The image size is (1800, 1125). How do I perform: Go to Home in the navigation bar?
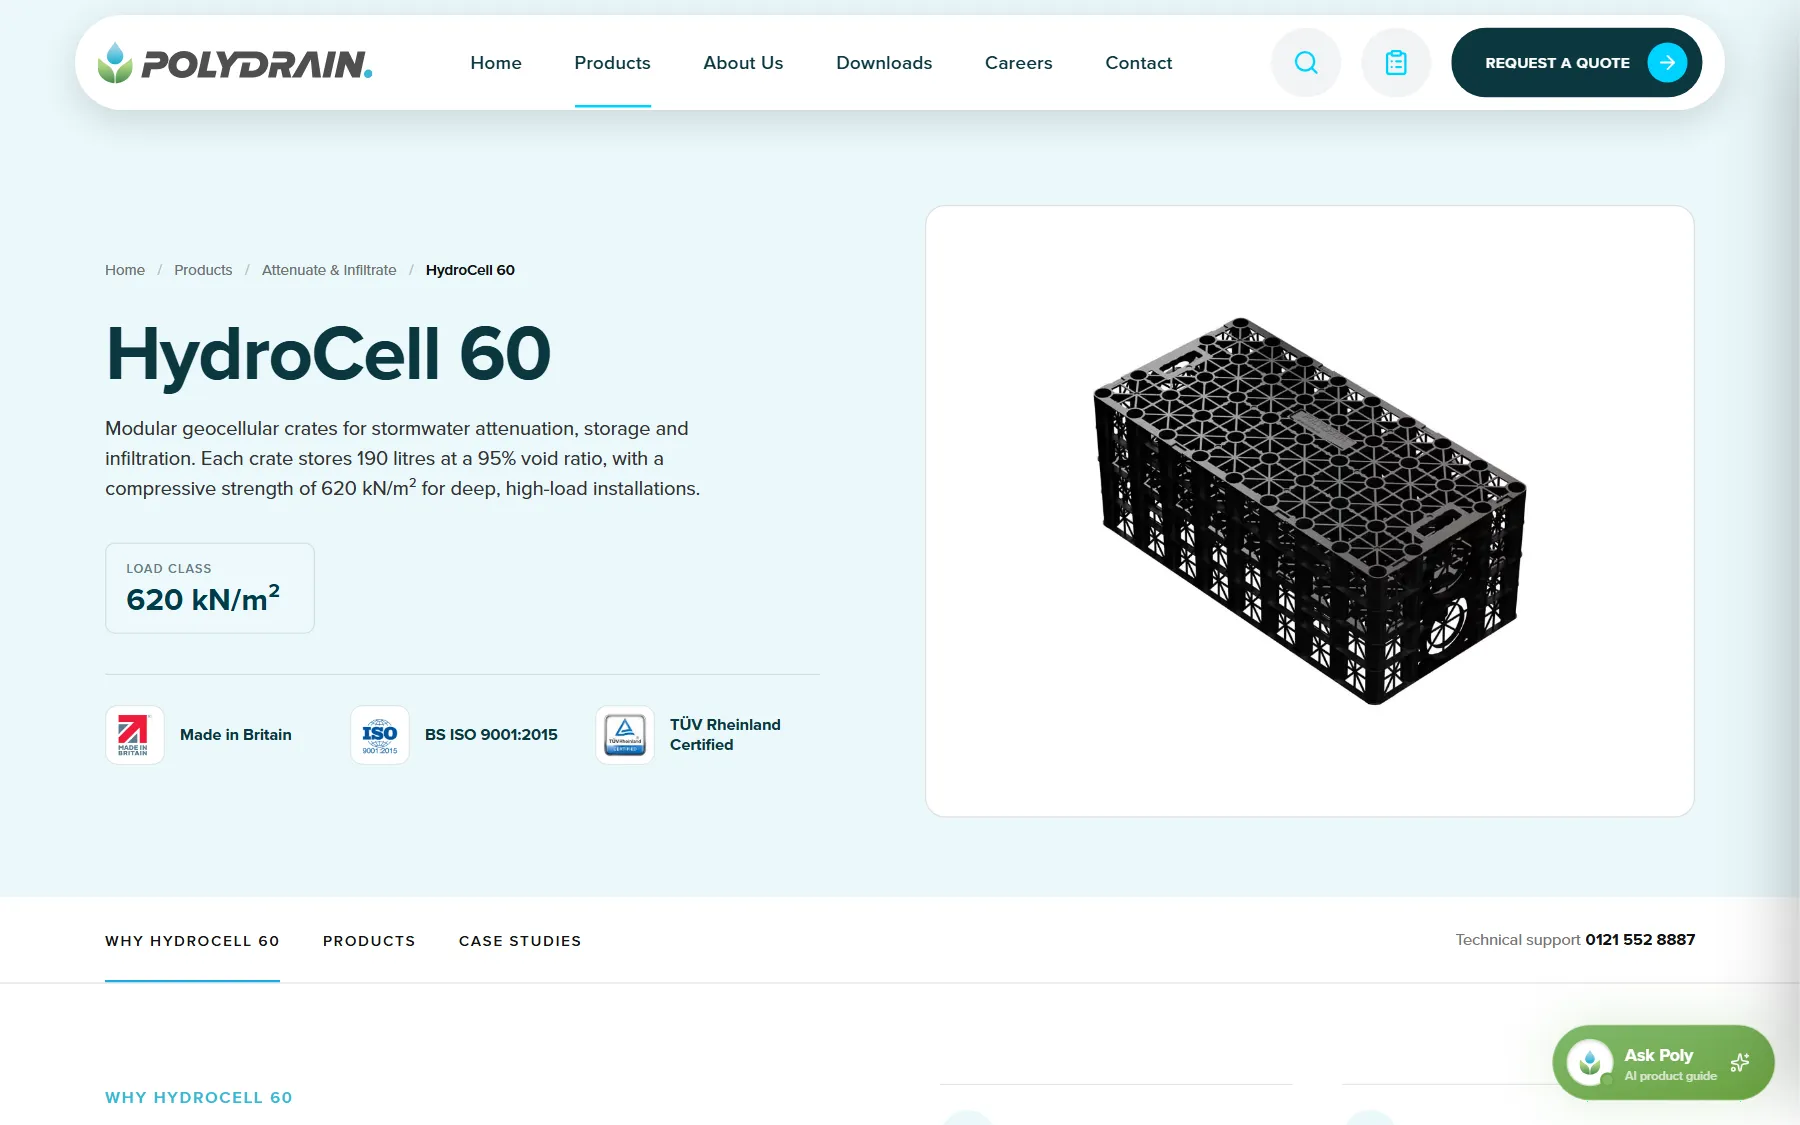[x=496, y=63]
